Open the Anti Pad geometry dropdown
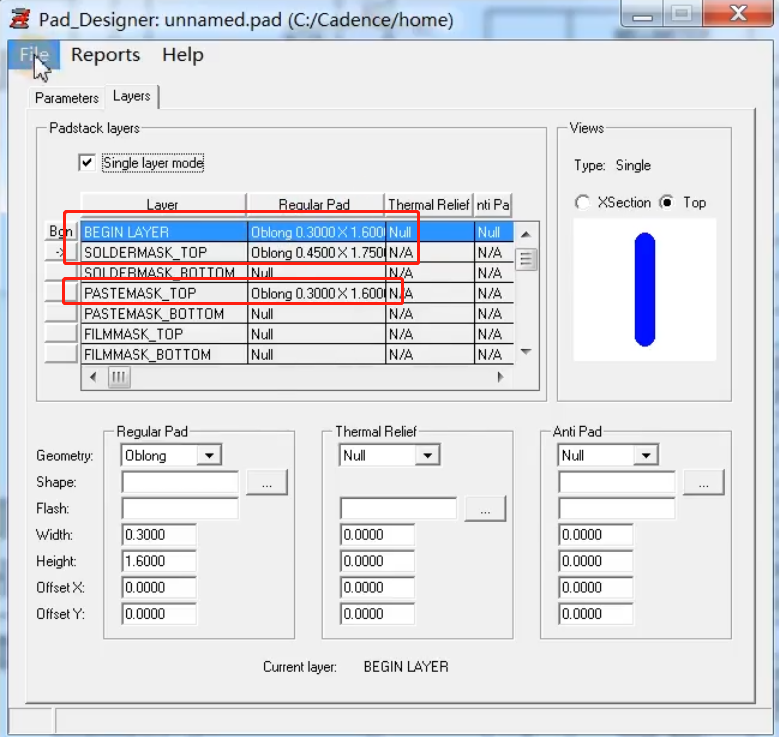The width and height of the screenshot is (779, 737). pos(646,456)
